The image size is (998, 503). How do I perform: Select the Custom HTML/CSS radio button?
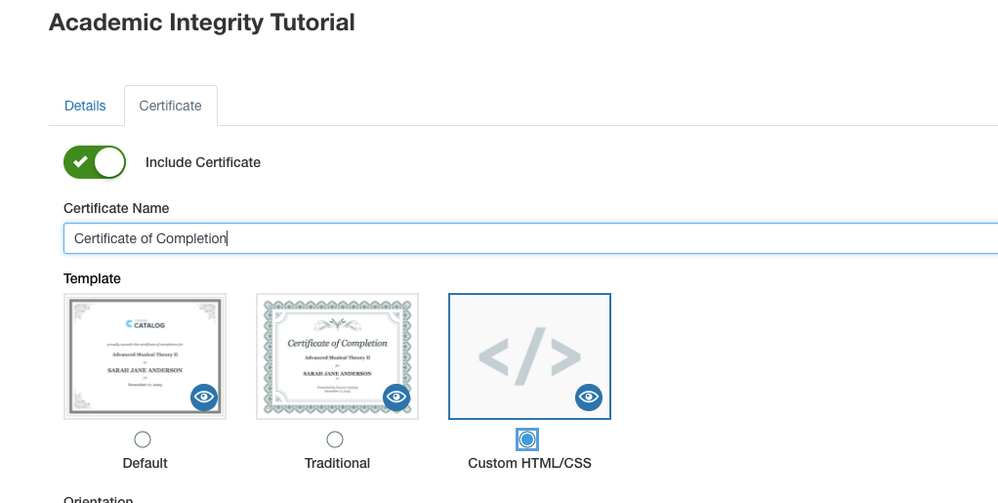(527, 439)
